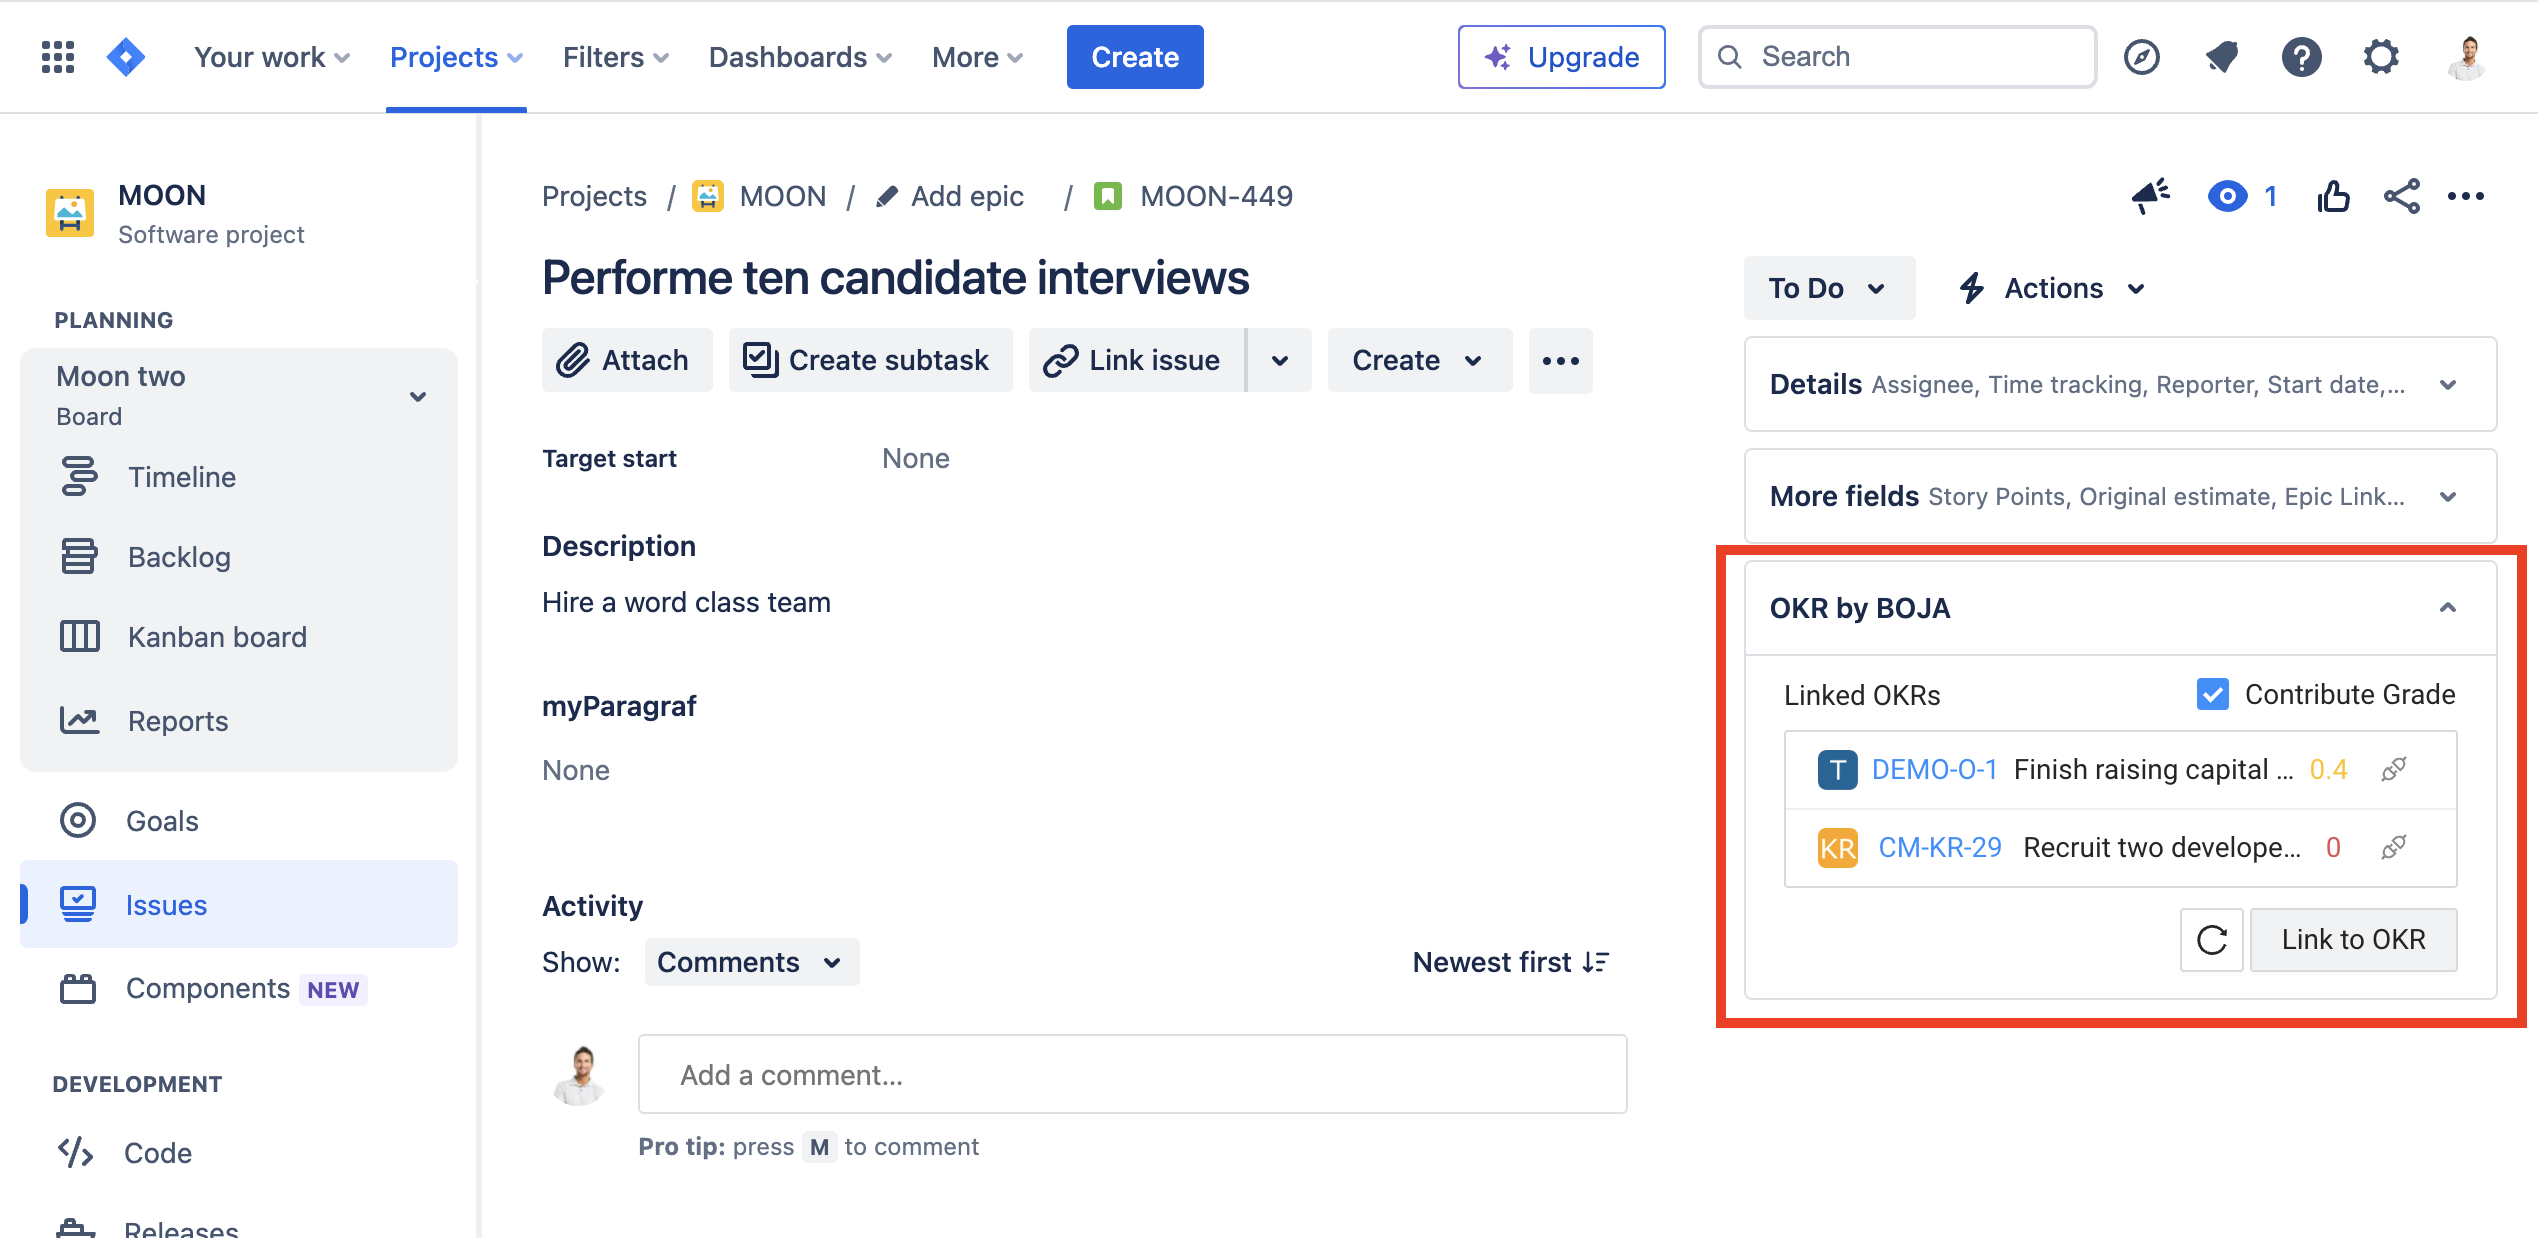Open the help question mark icon
2538x1238 pixels.
coord(2301,57)
